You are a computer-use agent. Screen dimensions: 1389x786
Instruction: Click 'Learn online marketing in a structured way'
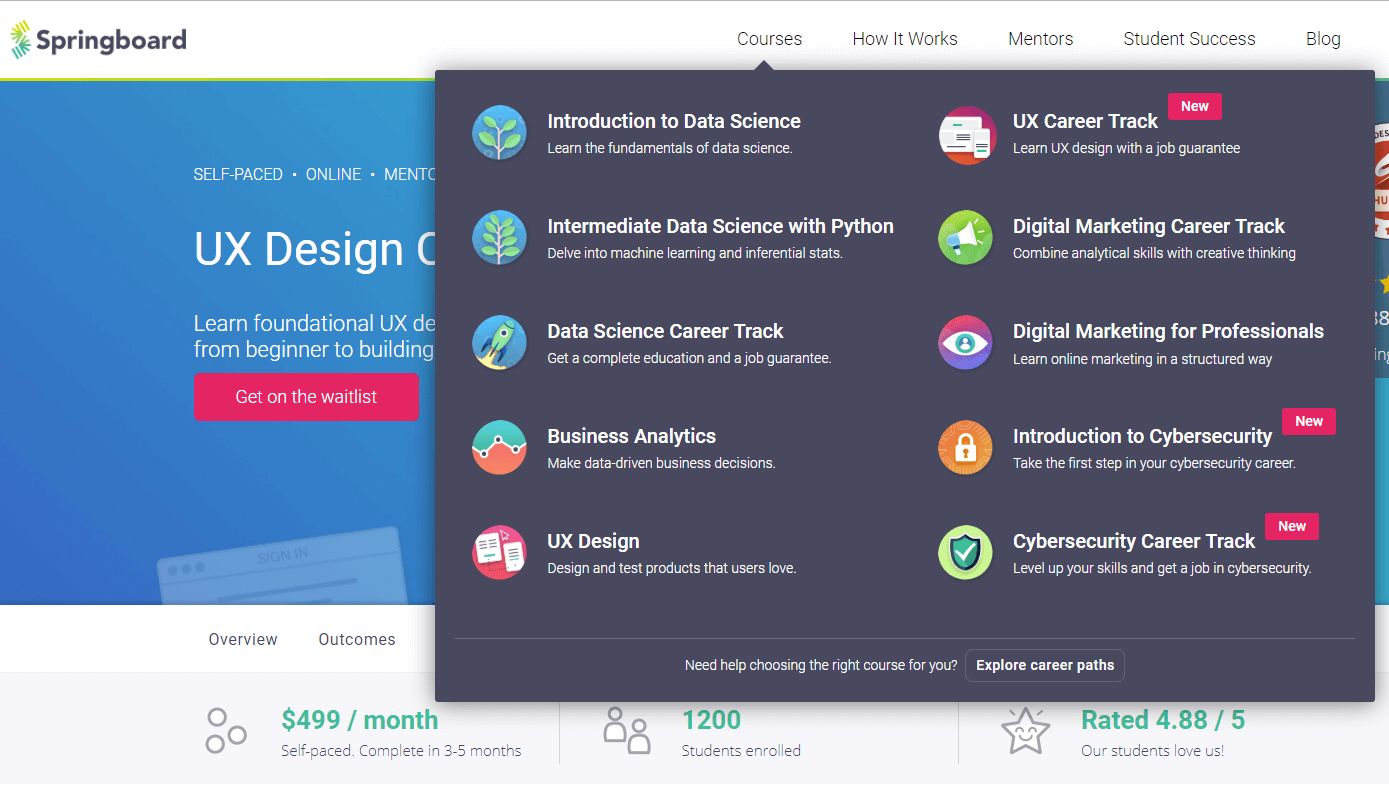pos(1143,358)
